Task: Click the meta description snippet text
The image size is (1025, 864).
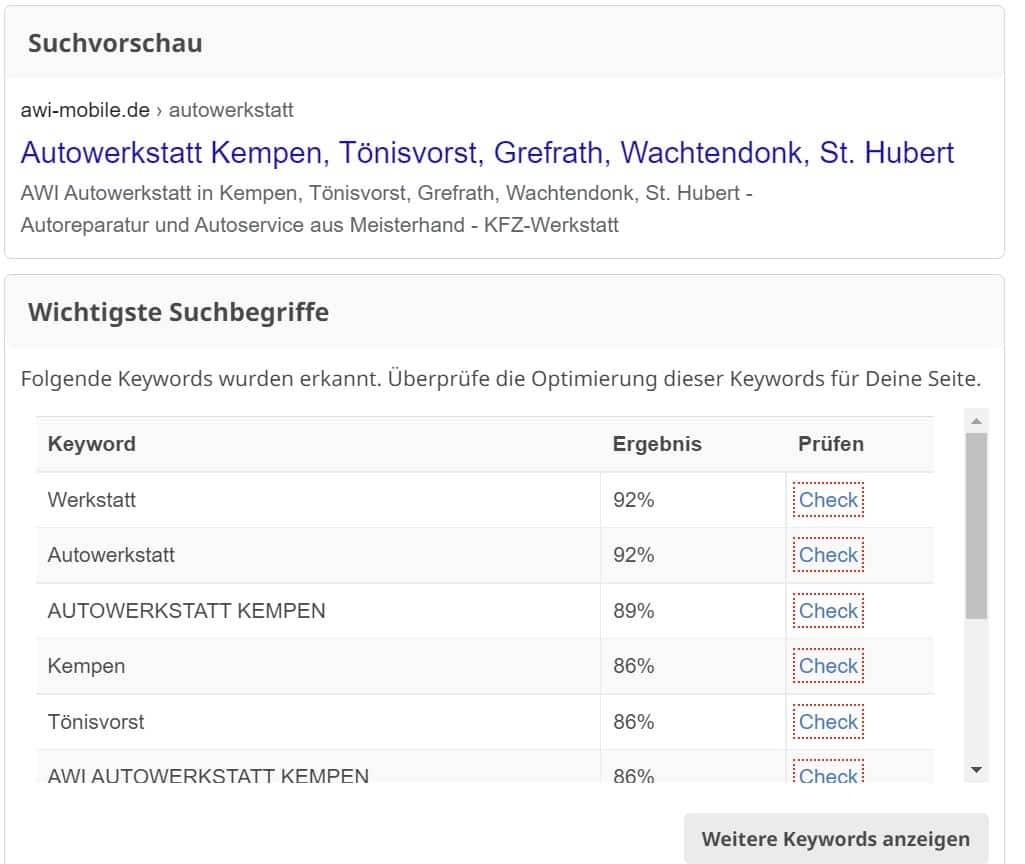Action: (x=386, y=209)
